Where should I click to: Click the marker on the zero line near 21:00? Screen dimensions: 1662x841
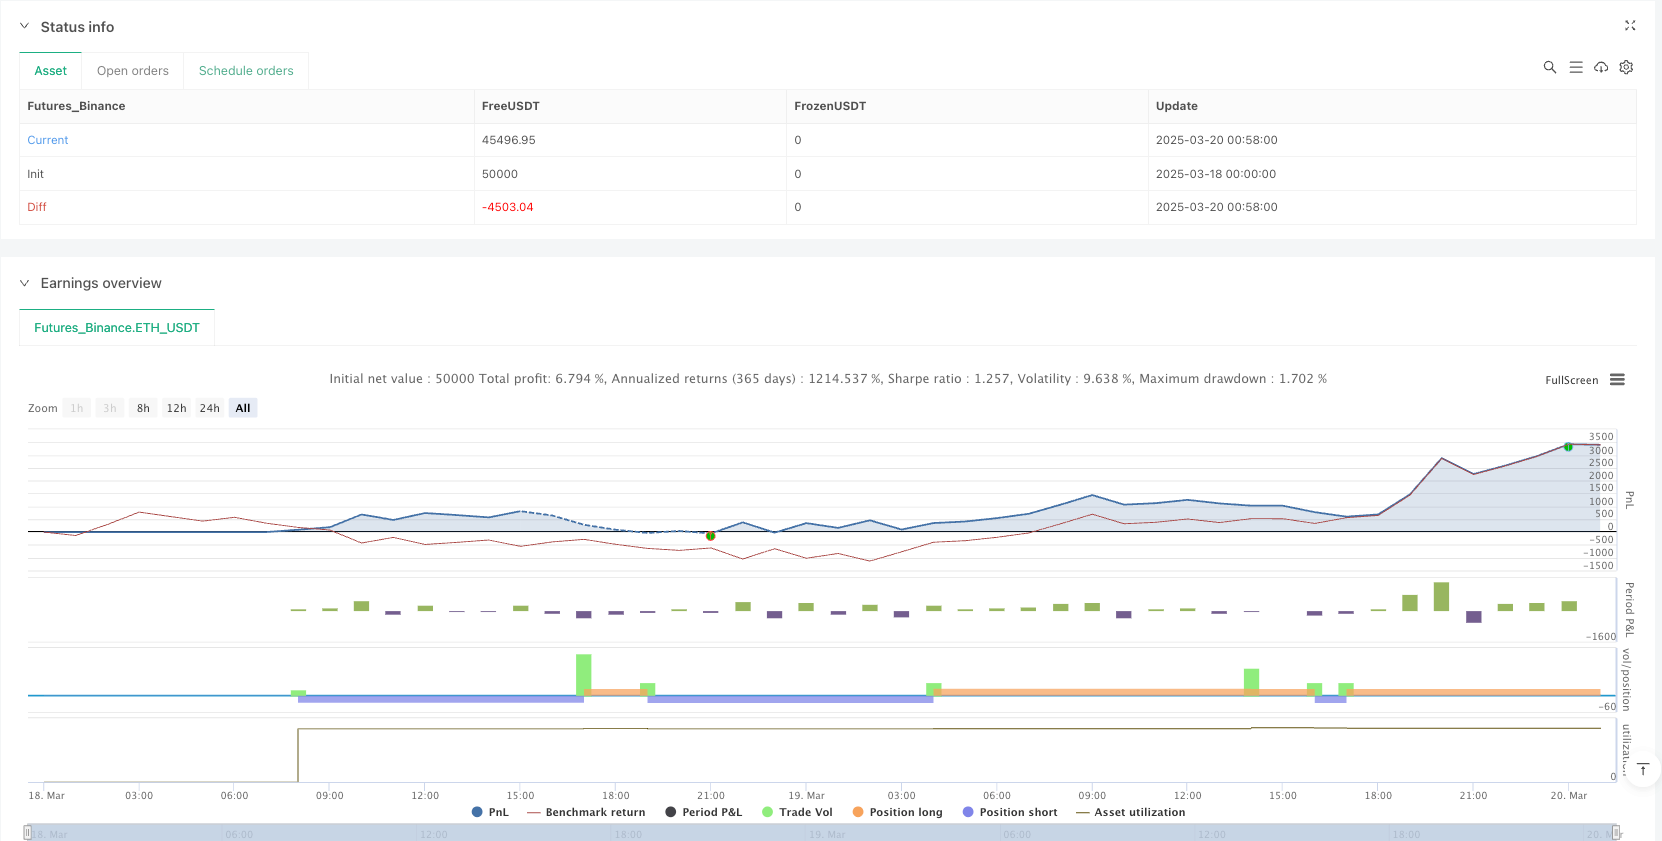(710, 536)
